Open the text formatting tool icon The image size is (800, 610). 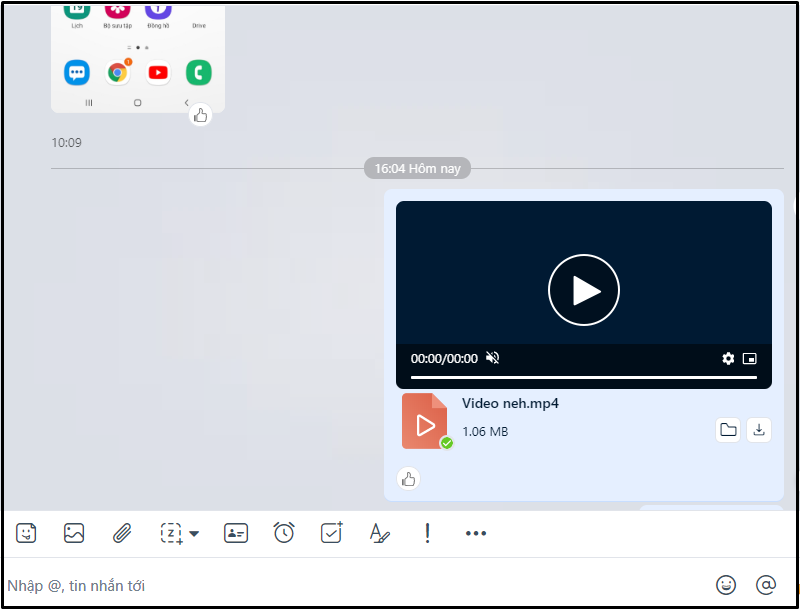(379, 533)
